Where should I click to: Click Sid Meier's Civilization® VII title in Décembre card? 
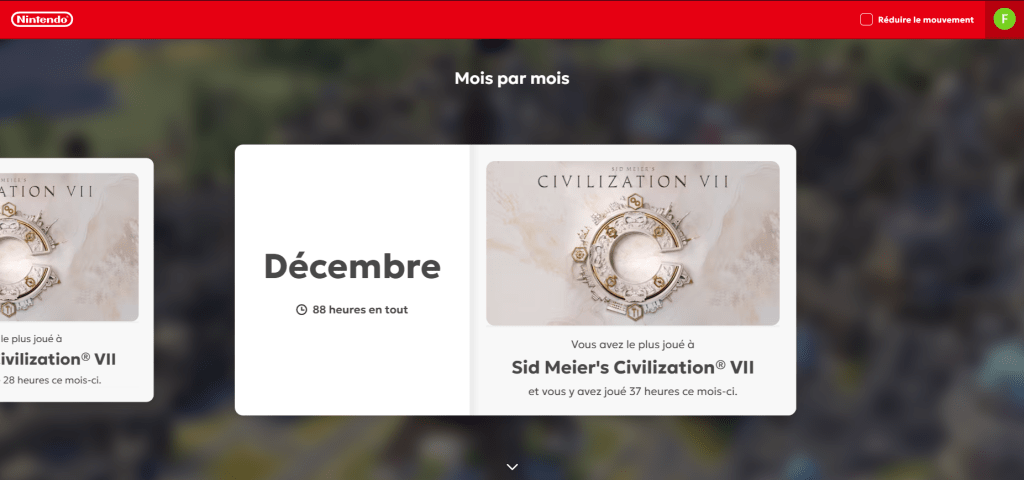click(633, 367)
